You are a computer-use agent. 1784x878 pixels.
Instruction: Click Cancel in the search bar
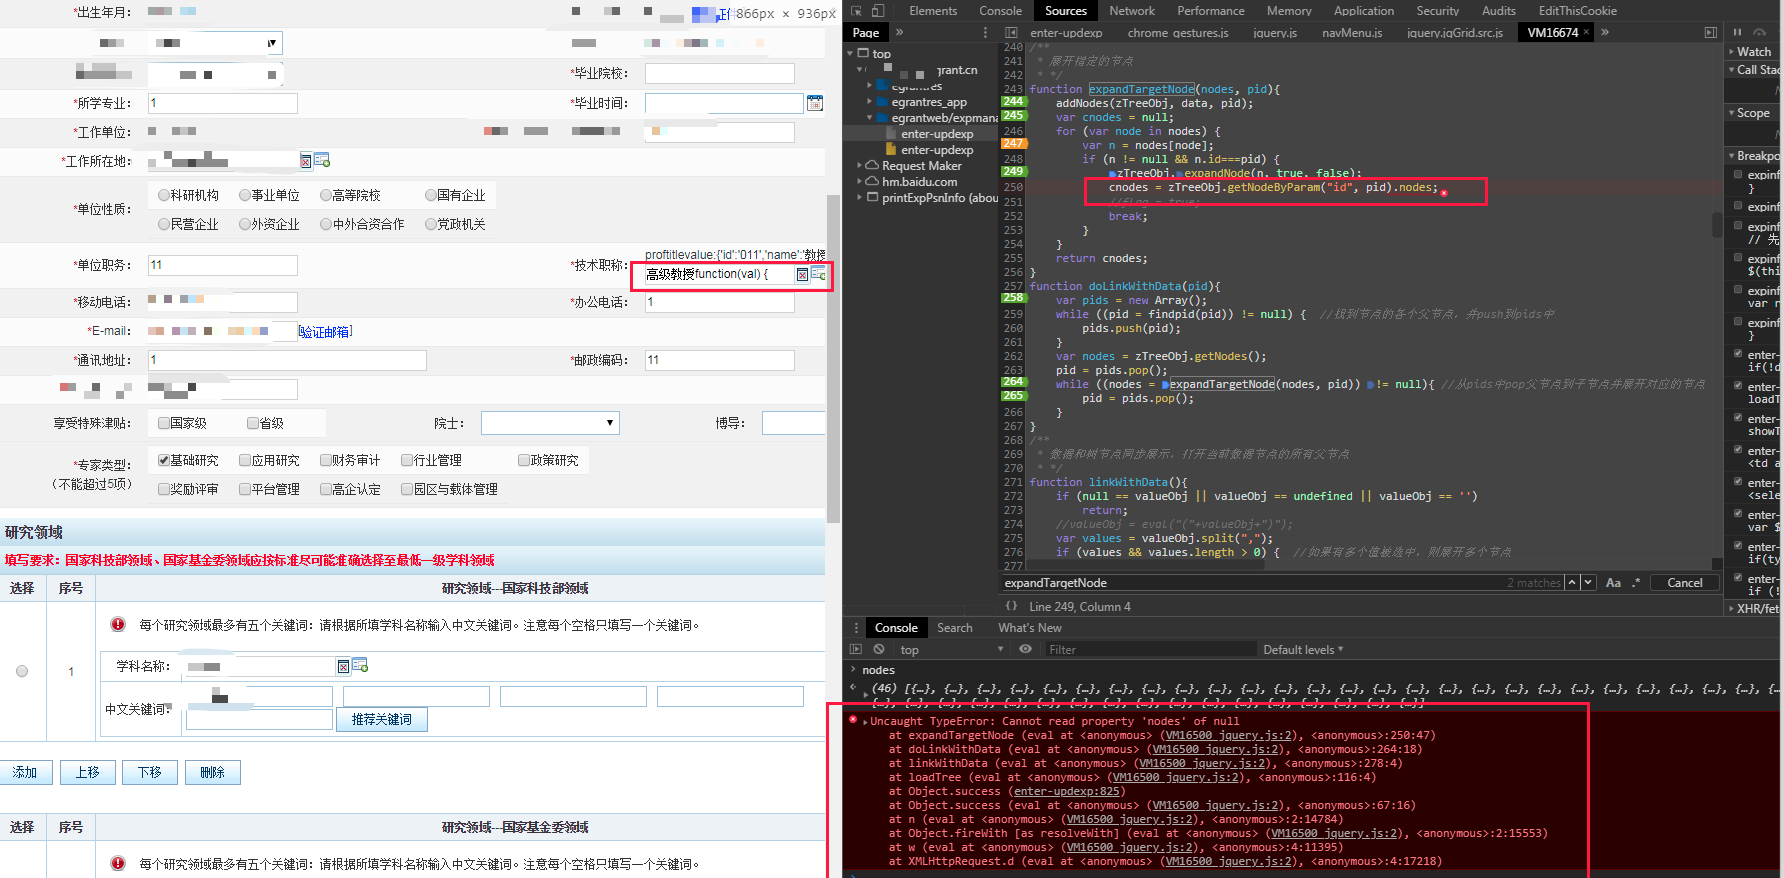pyautogui.click(x=1684, y=583)
